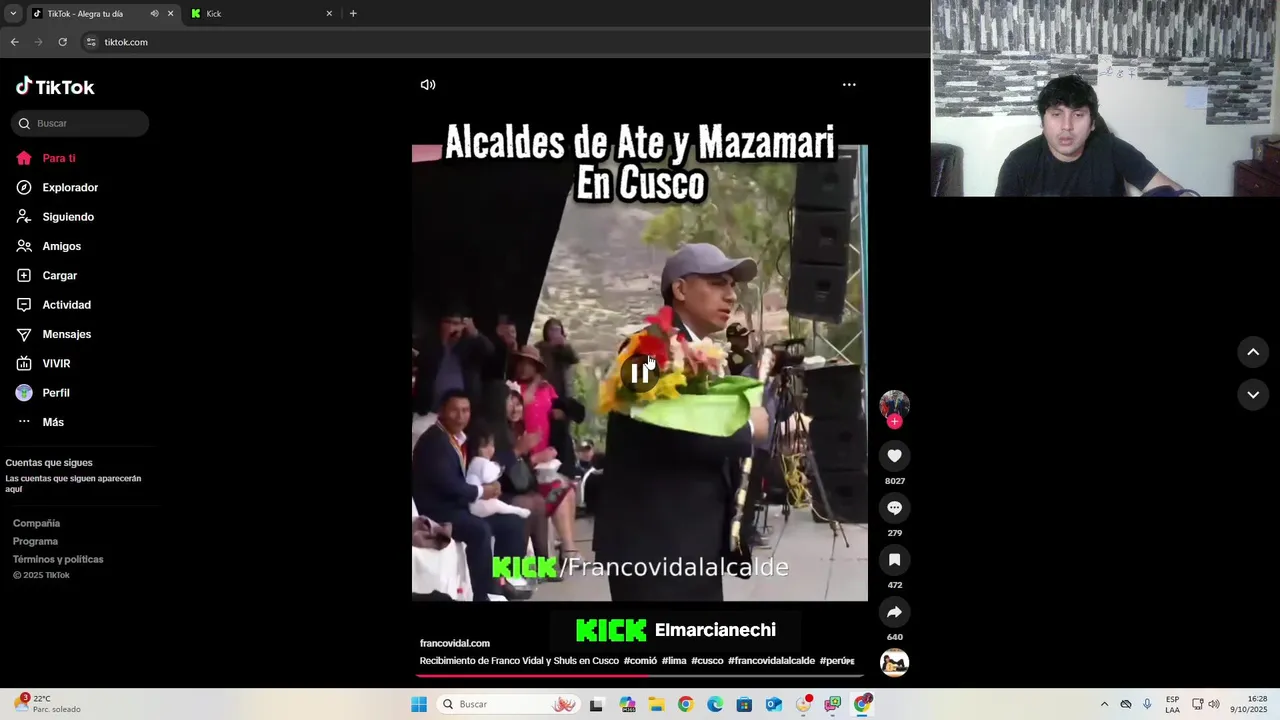
Task: Open a new browser tab
Action: (x=353, y=14)
